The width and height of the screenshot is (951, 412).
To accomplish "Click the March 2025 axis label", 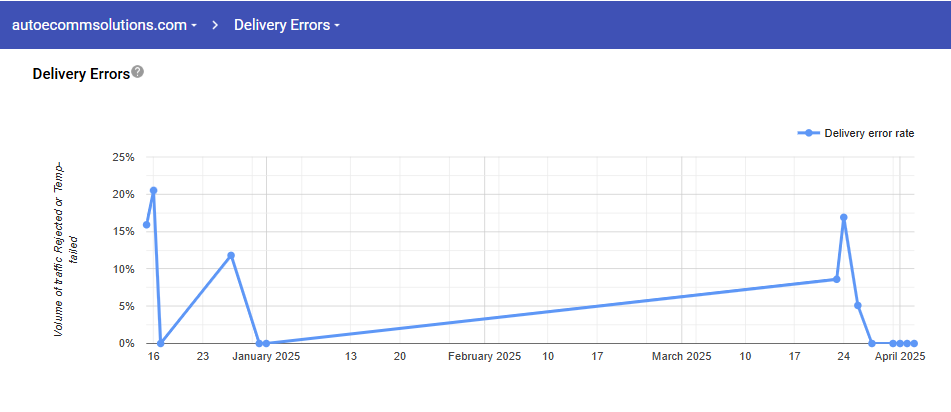I will [x=681, y=356].
